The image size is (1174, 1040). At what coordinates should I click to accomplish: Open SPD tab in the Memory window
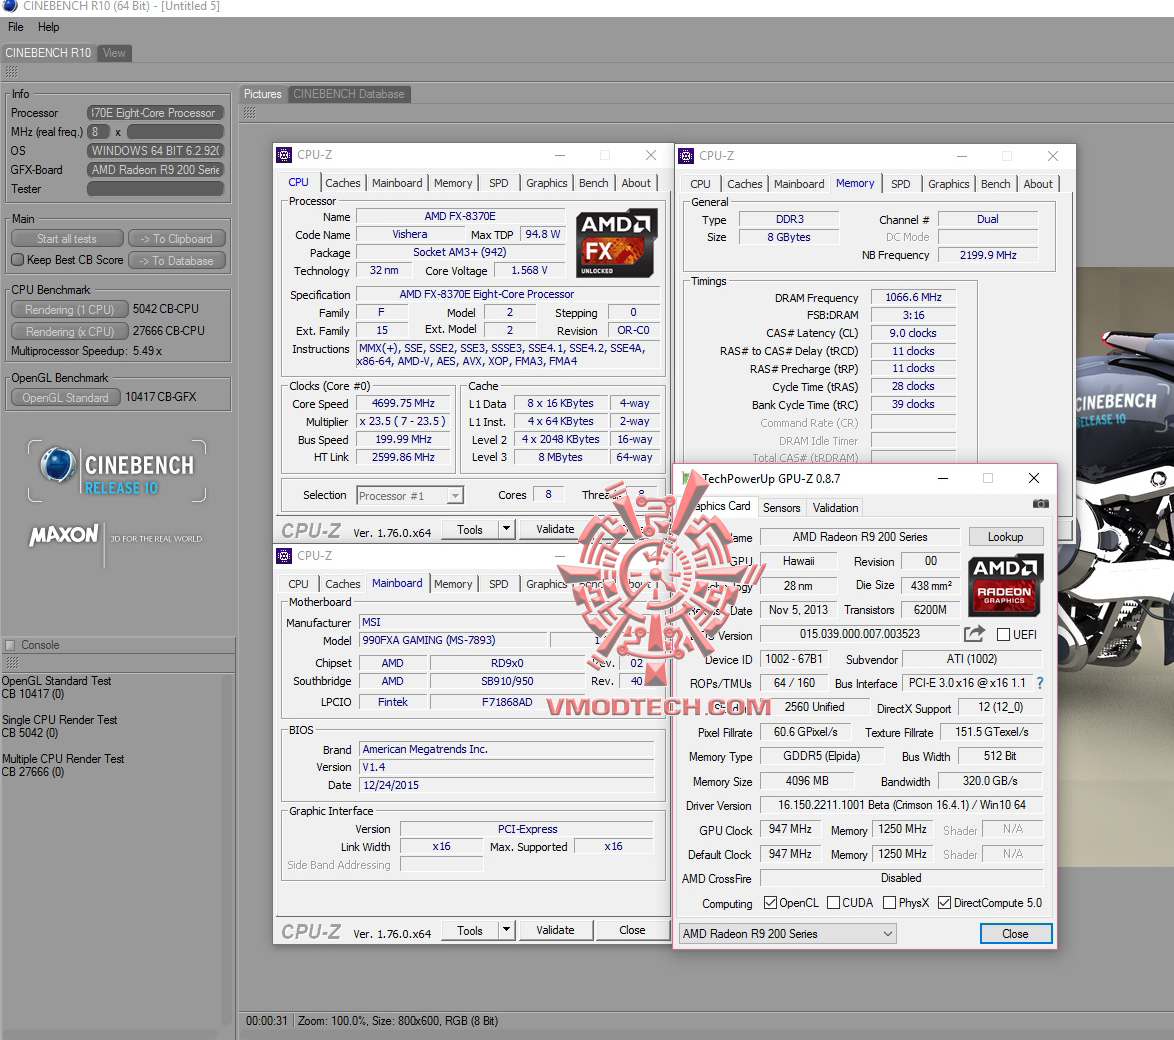point(901,183)
